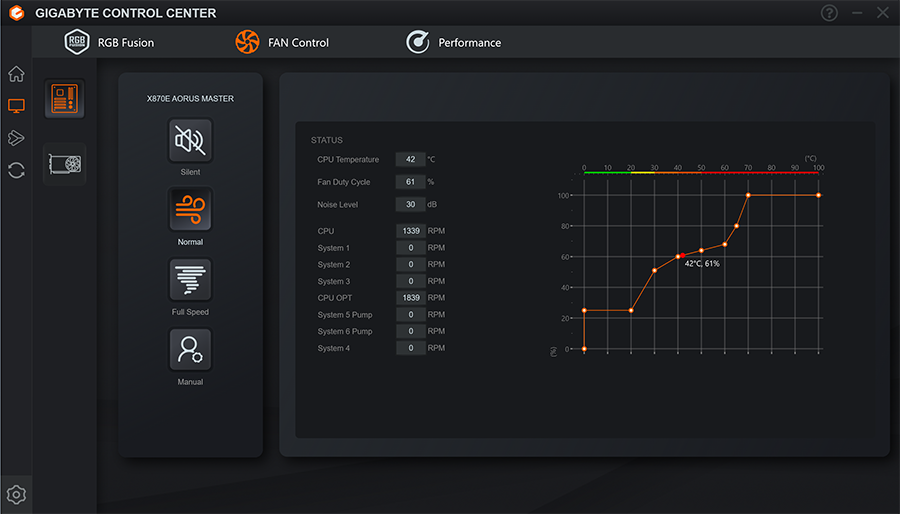Click the Fan Duty Cycle value 61
Viewport: 900px width, 514px height.
(x=410, y=182)
